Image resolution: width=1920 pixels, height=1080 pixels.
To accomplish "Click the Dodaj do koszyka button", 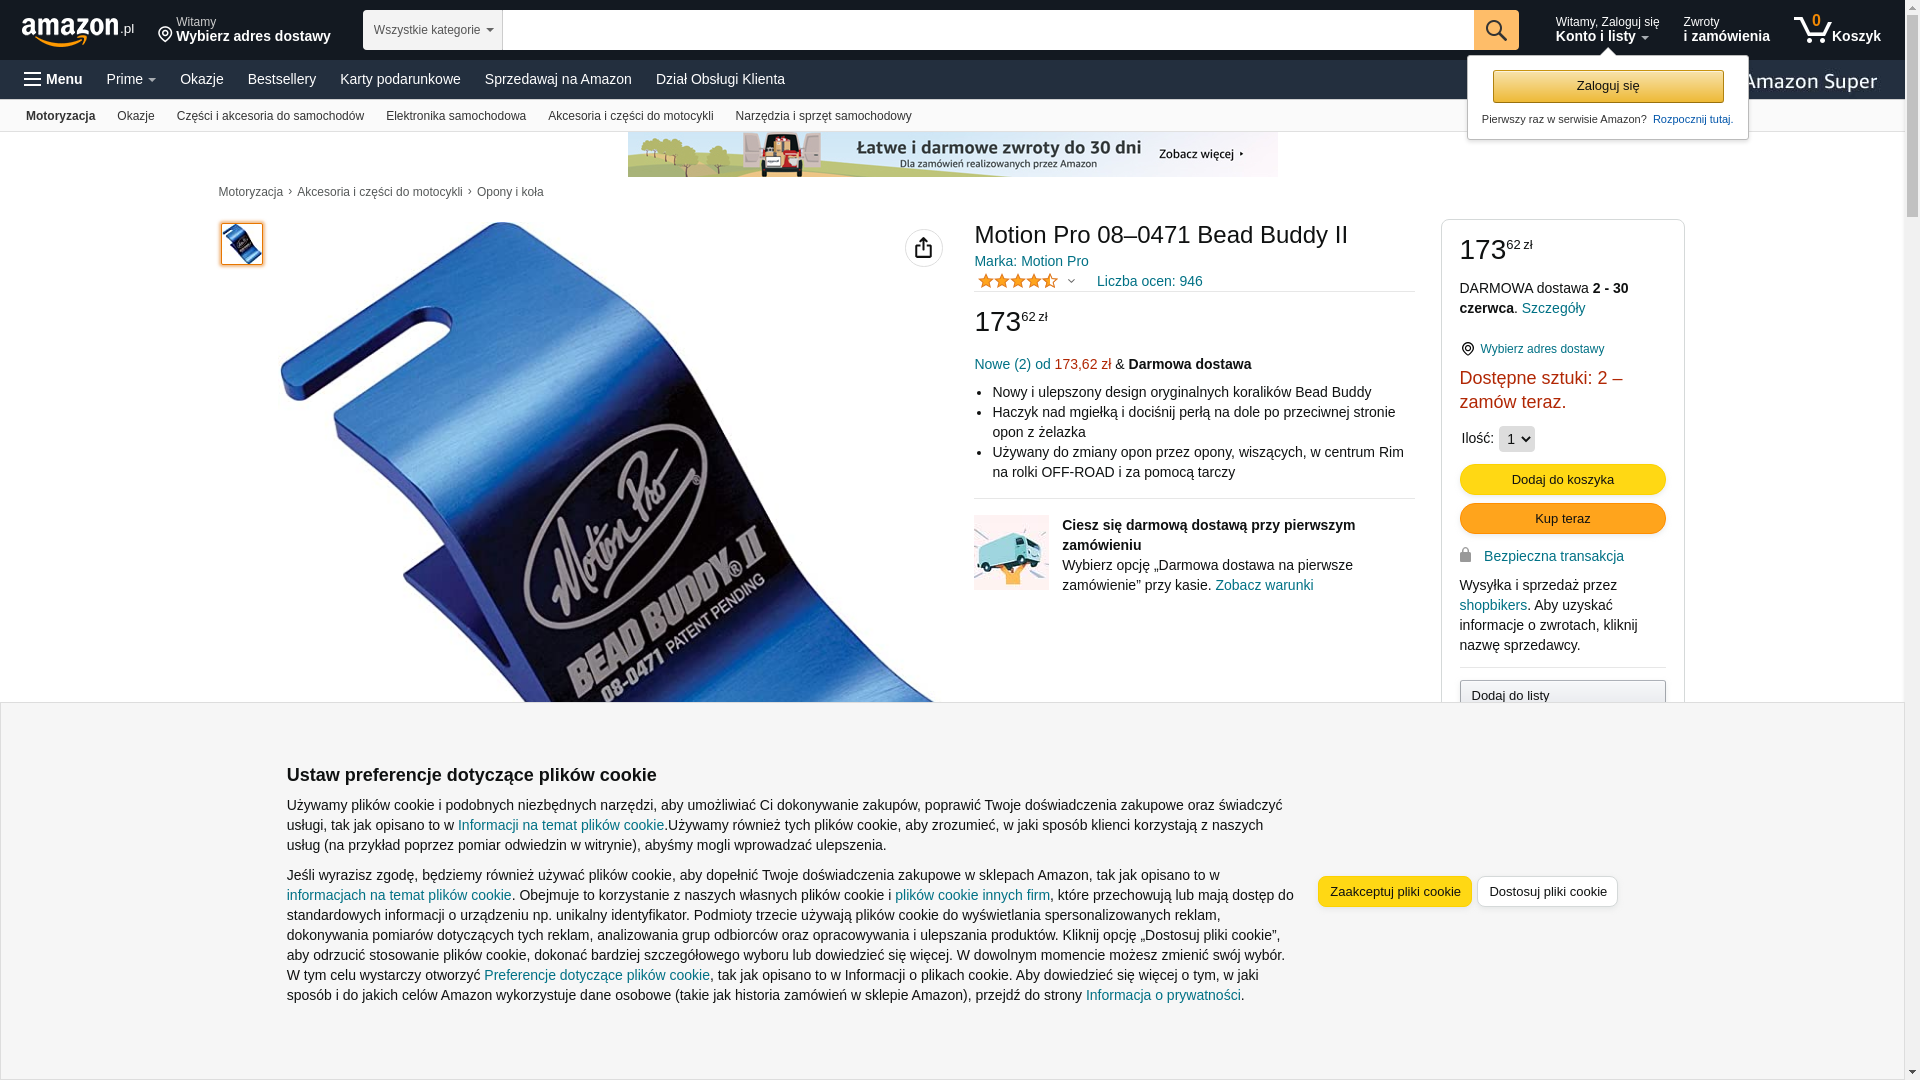I will click(x=1563, y=480).
